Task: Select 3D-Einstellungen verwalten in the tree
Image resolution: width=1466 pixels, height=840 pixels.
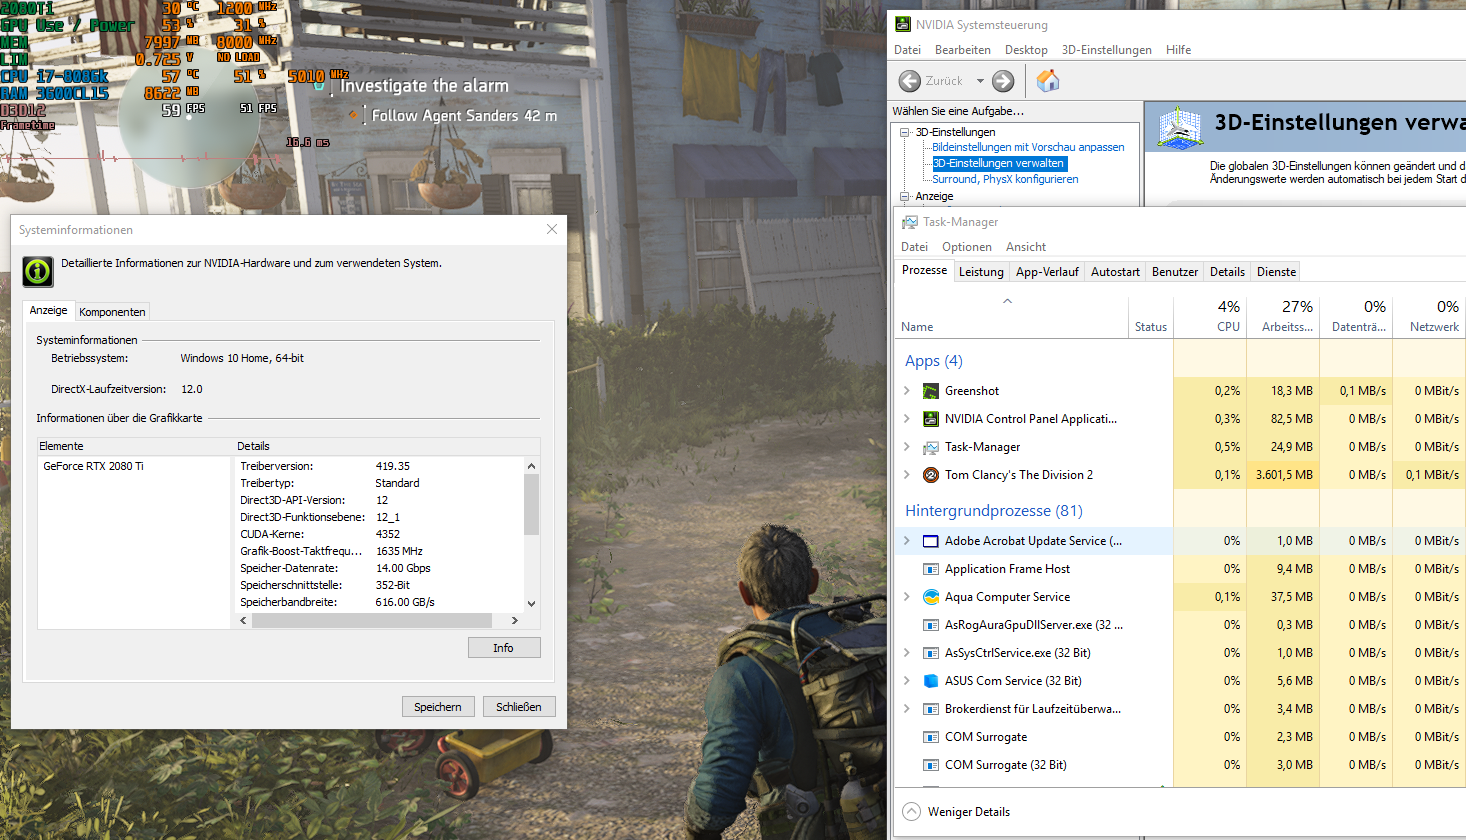Action: point(999,163)
